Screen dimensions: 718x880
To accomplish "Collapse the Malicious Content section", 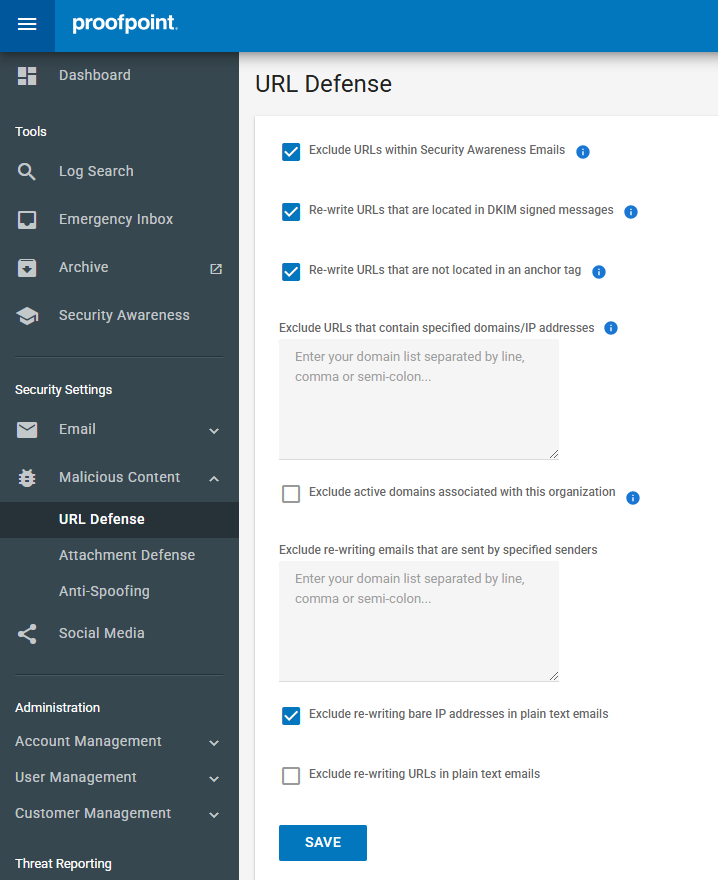I will click(213, 479).
